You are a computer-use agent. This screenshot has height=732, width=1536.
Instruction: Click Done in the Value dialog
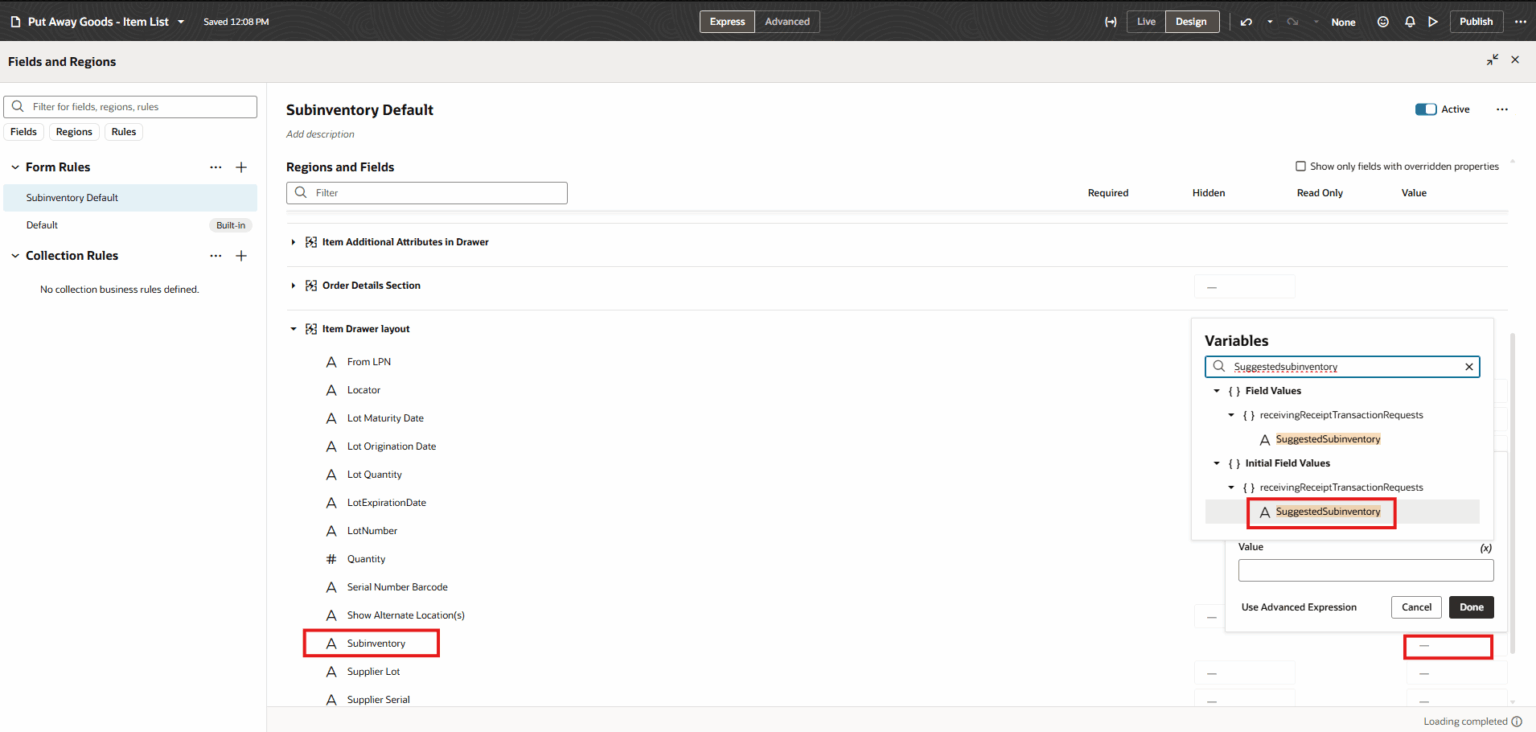[x=1471, y=607]
